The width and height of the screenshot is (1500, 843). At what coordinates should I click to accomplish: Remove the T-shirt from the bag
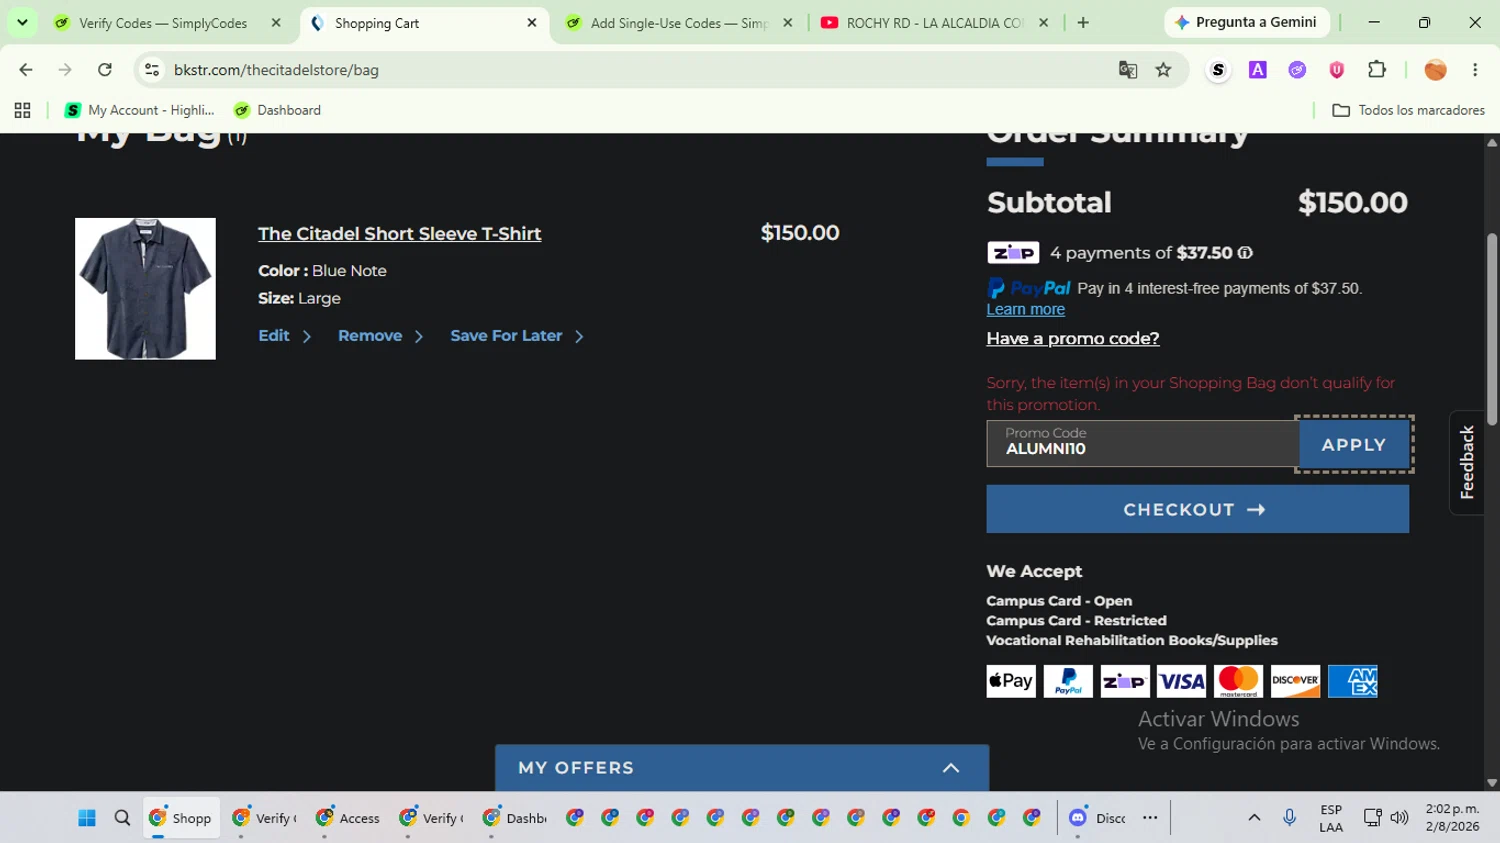tap(381, 336)
